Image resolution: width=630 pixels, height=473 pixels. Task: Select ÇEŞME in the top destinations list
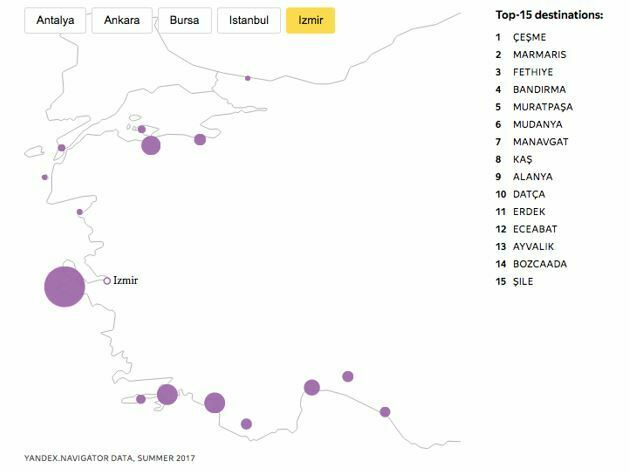click(529, 37)
